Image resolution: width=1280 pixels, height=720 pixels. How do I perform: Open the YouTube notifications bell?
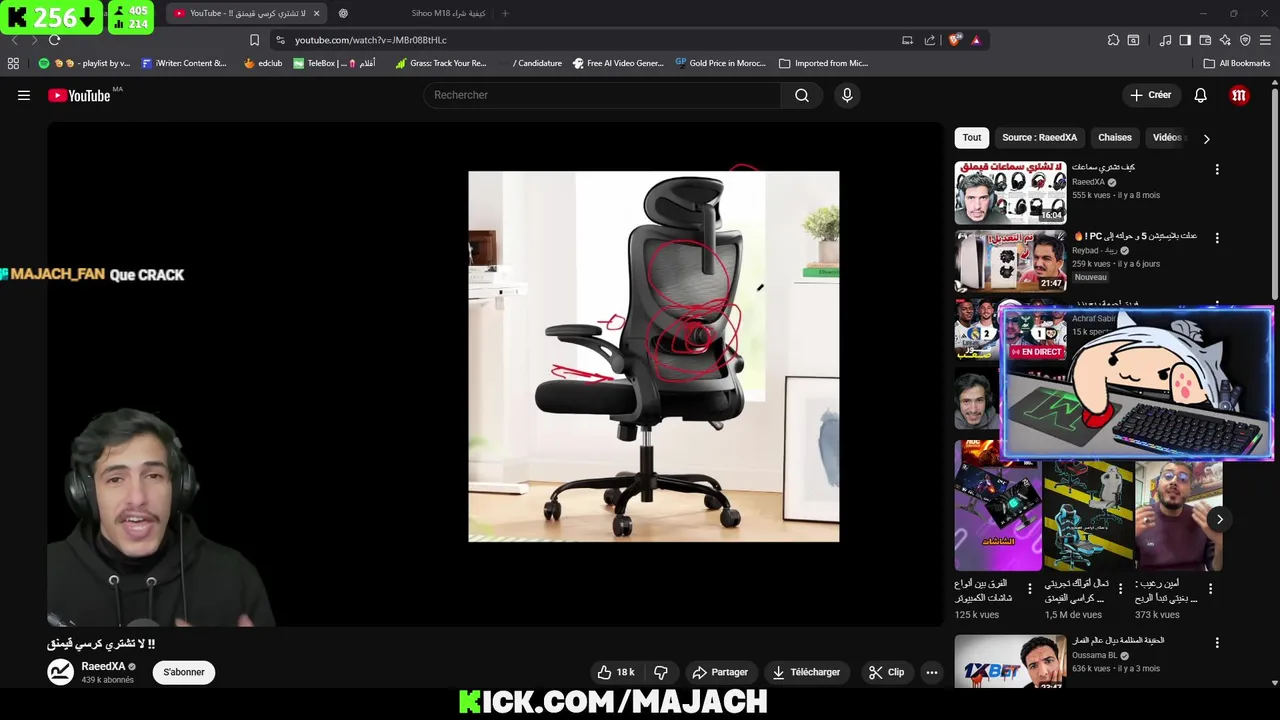[x=1200, y=95]
